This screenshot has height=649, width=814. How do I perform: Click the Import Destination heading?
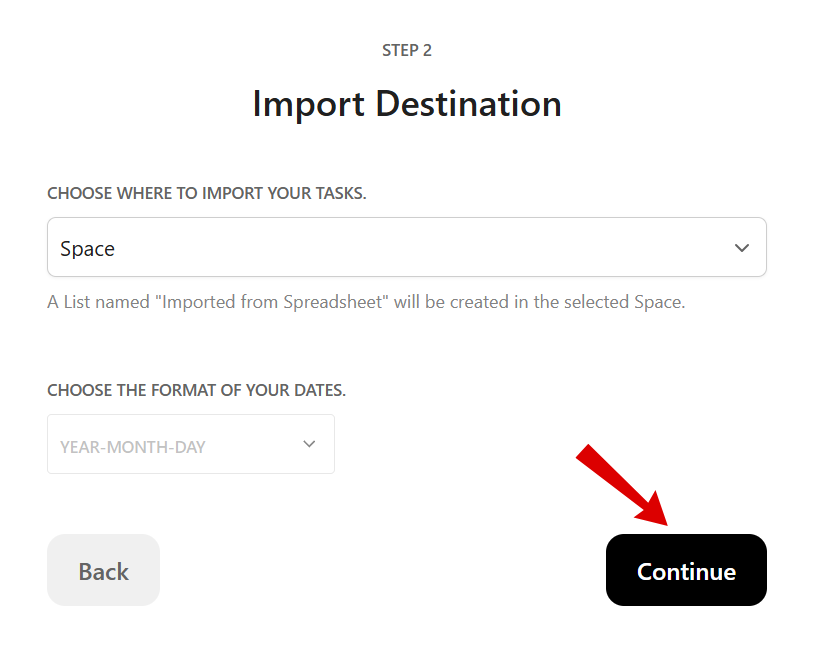[x=407, y=103]
